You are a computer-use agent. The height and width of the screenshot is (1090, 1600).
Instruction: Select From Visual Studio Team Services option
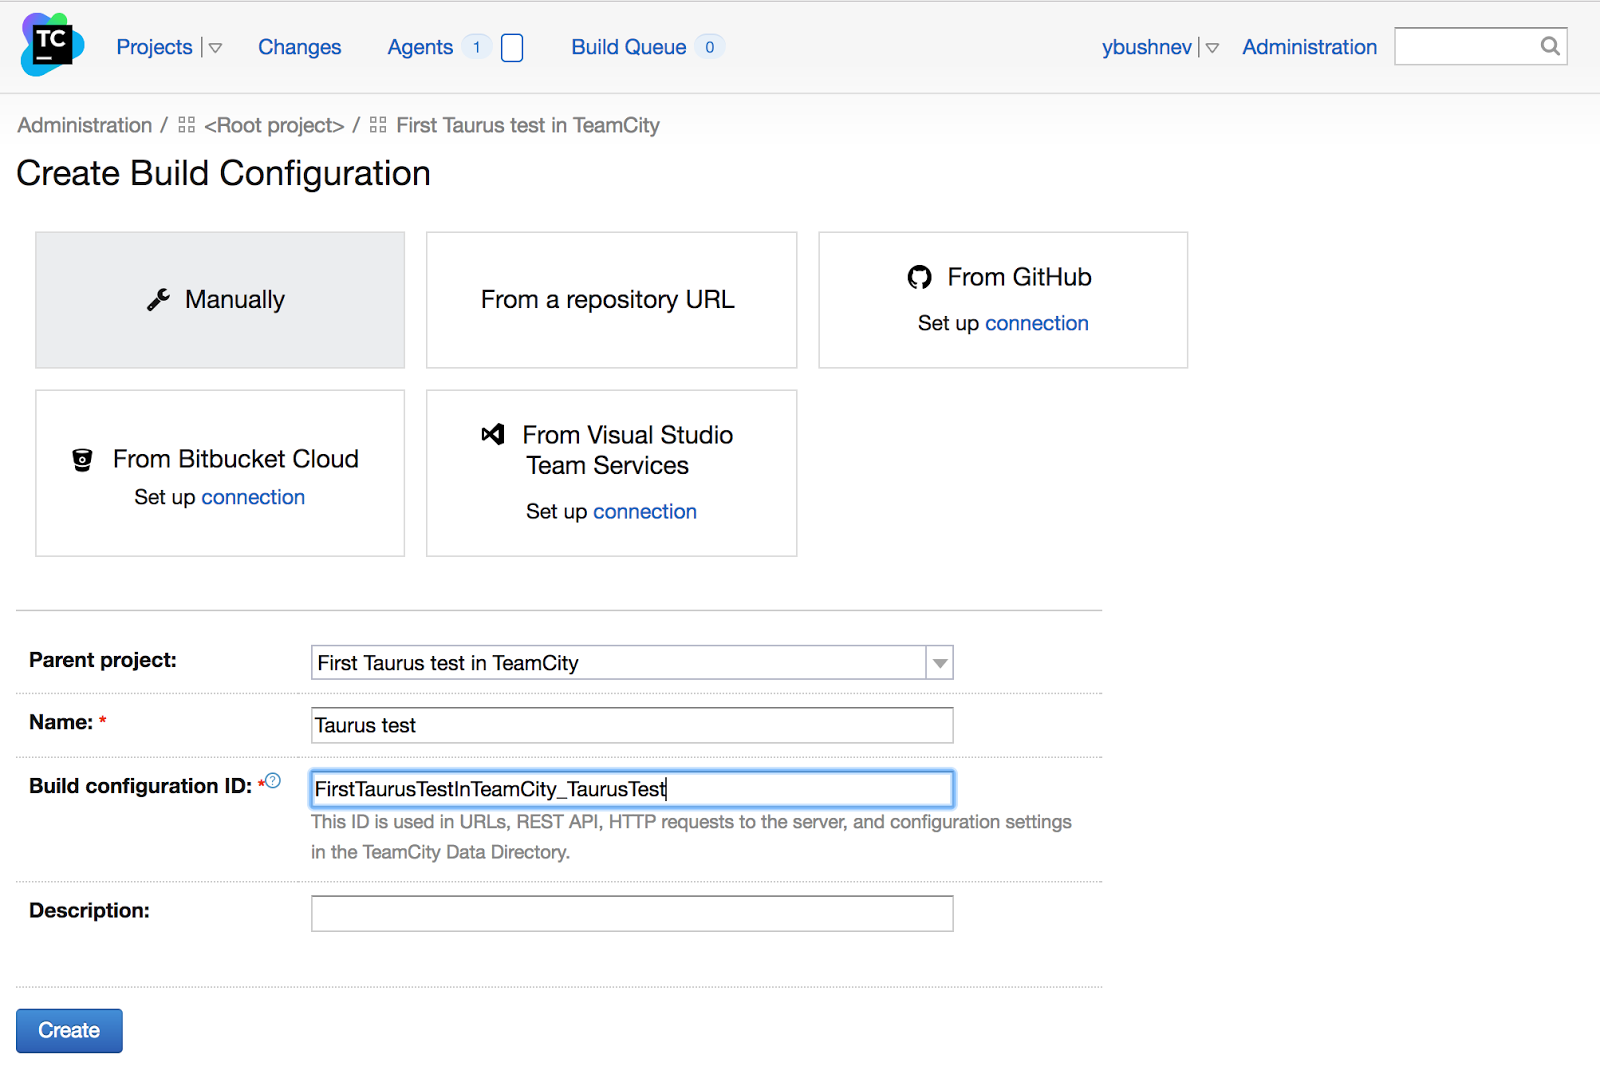pyautogui.click(x=611, y=473)
